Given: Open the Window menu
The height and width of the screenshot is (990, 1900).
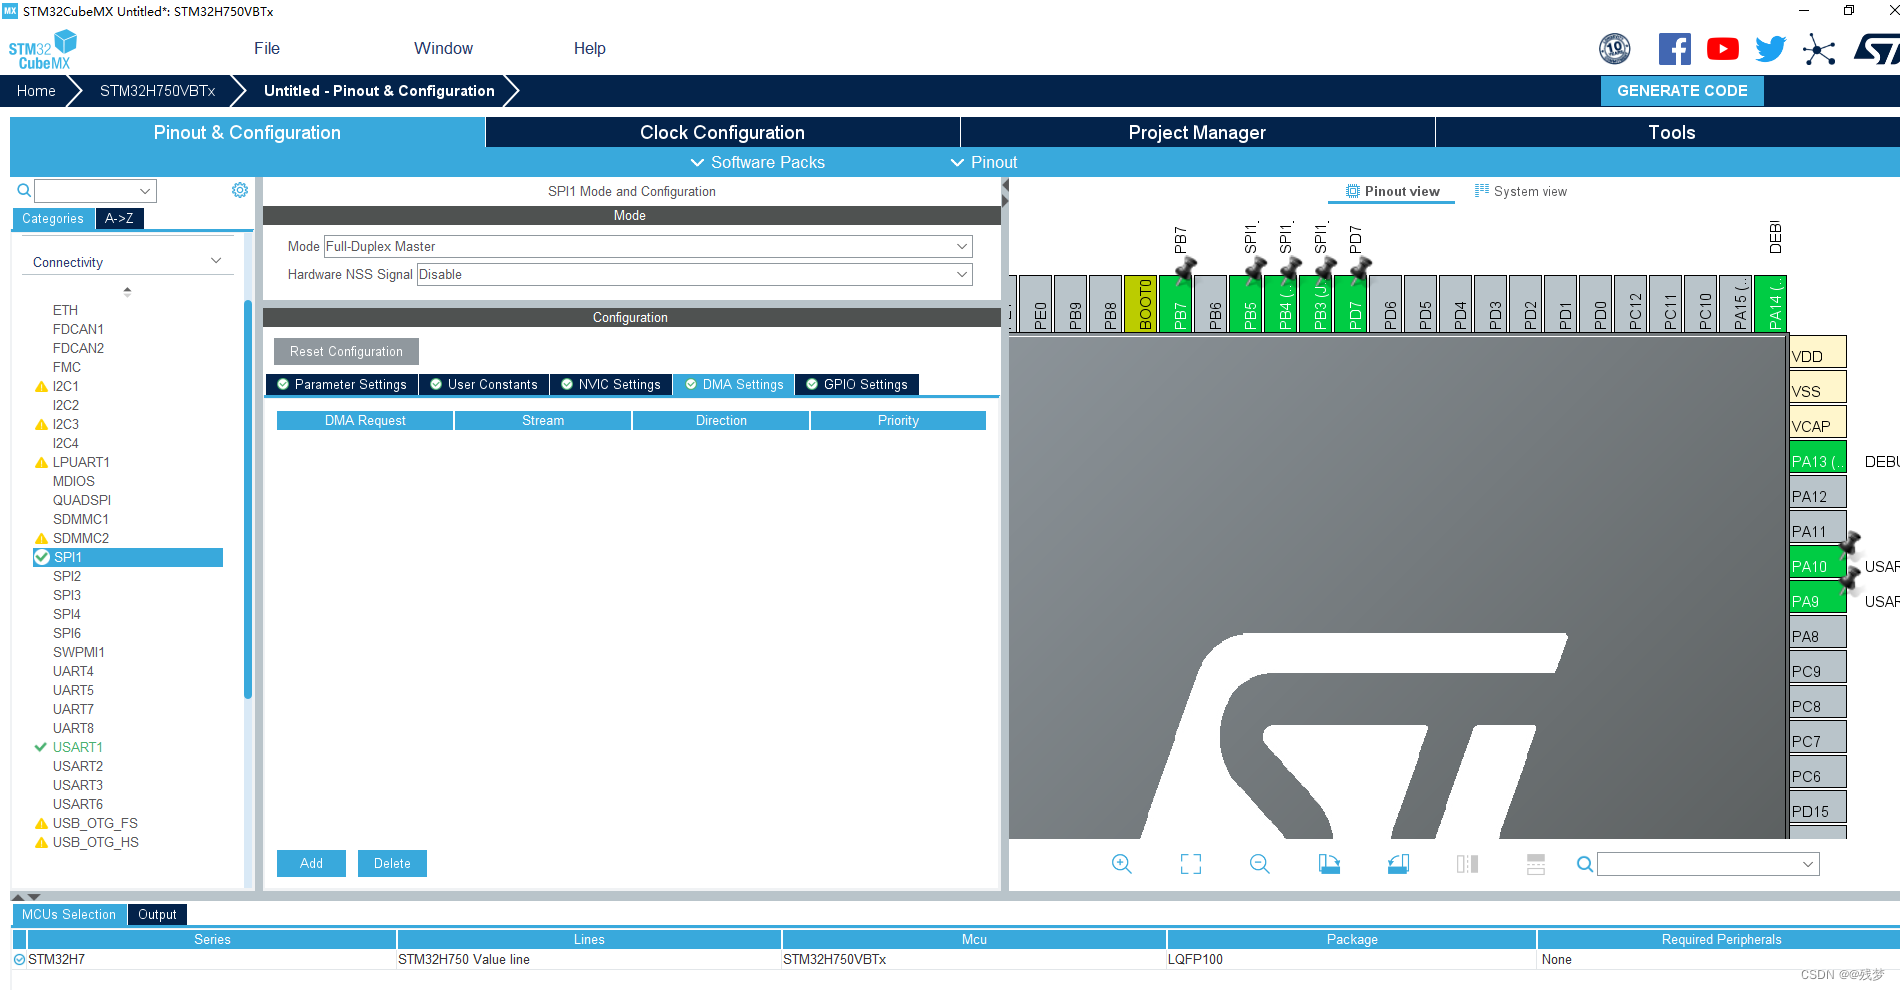Looking at the screenshot, I should (443, 48).
